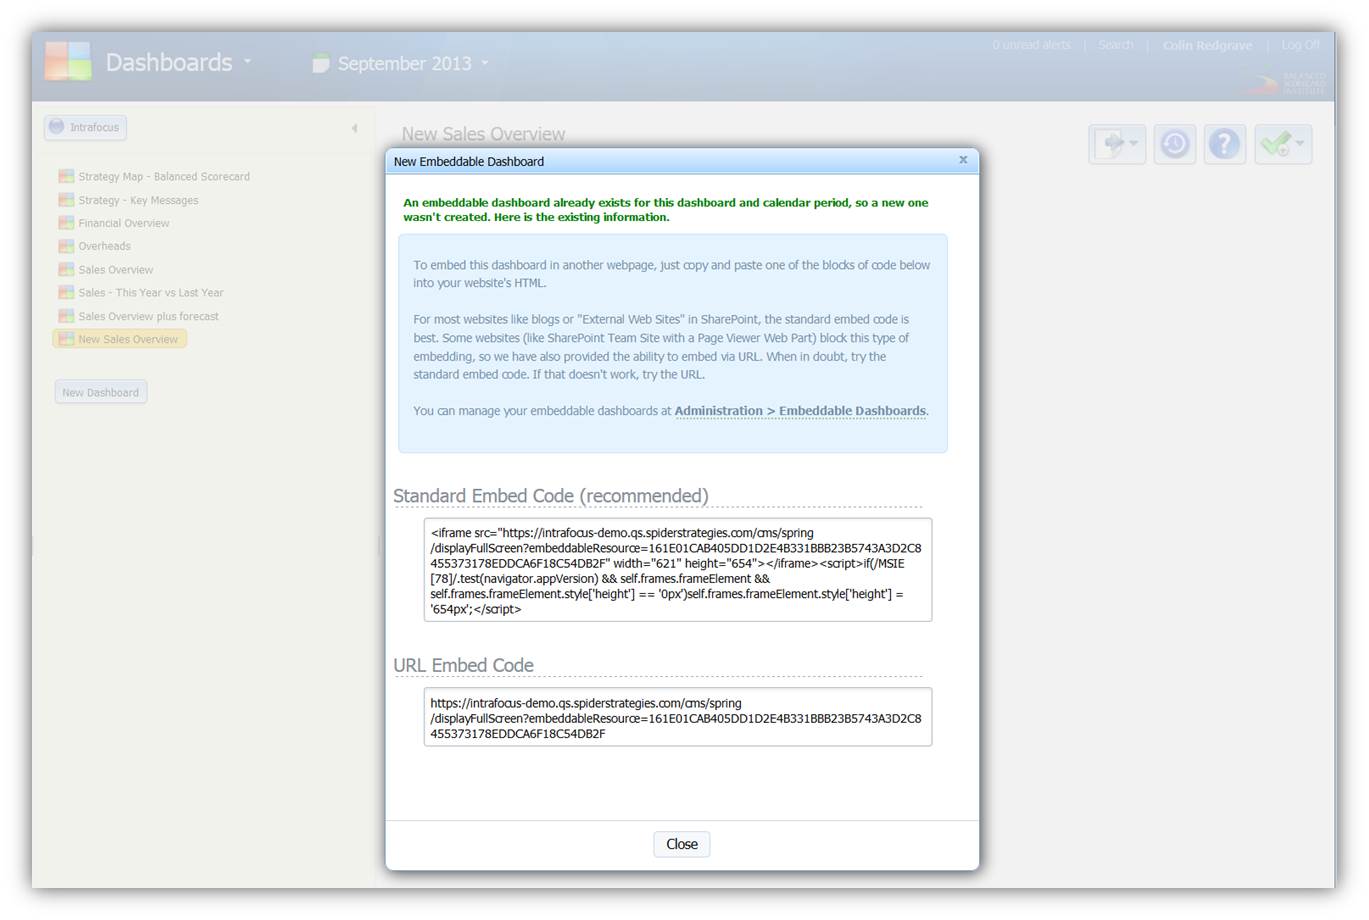Open the export arrow toolbar dropdown
The width and height of the screenshot is (1369, 920).
click(1117, 144)
